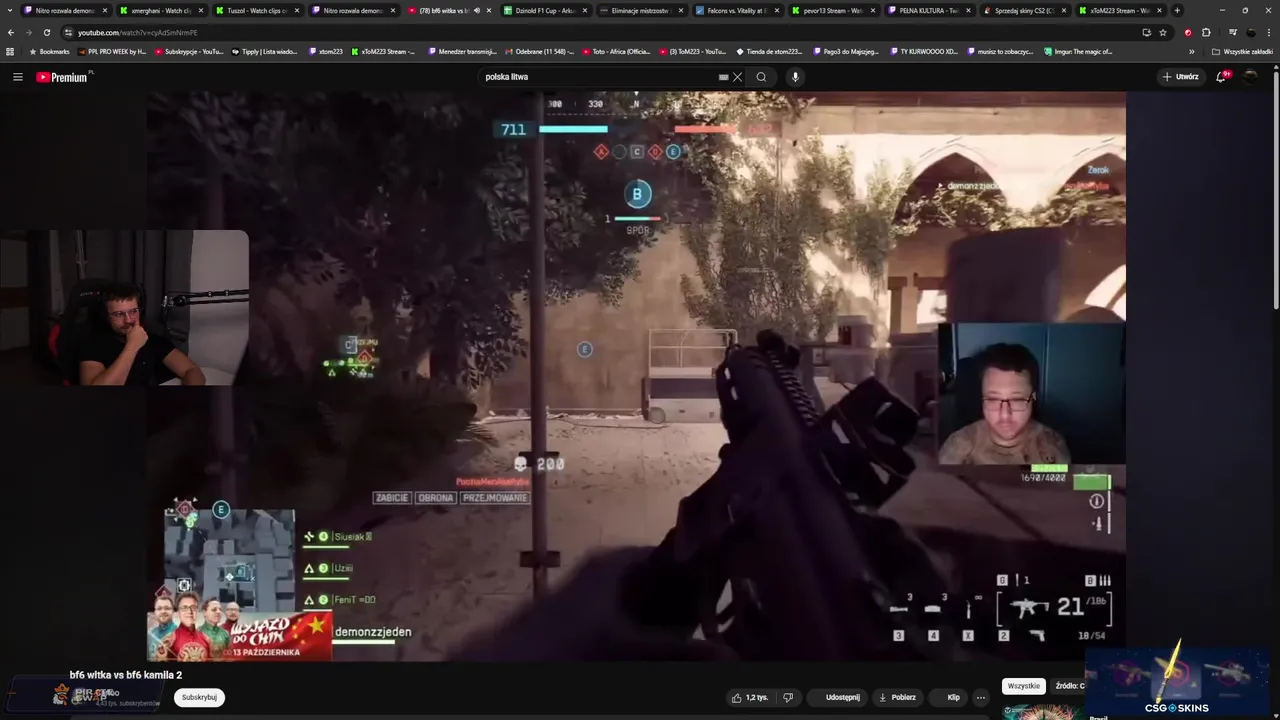Switch to the 'PEŁNA KULTURA' tab

[929, 10]
